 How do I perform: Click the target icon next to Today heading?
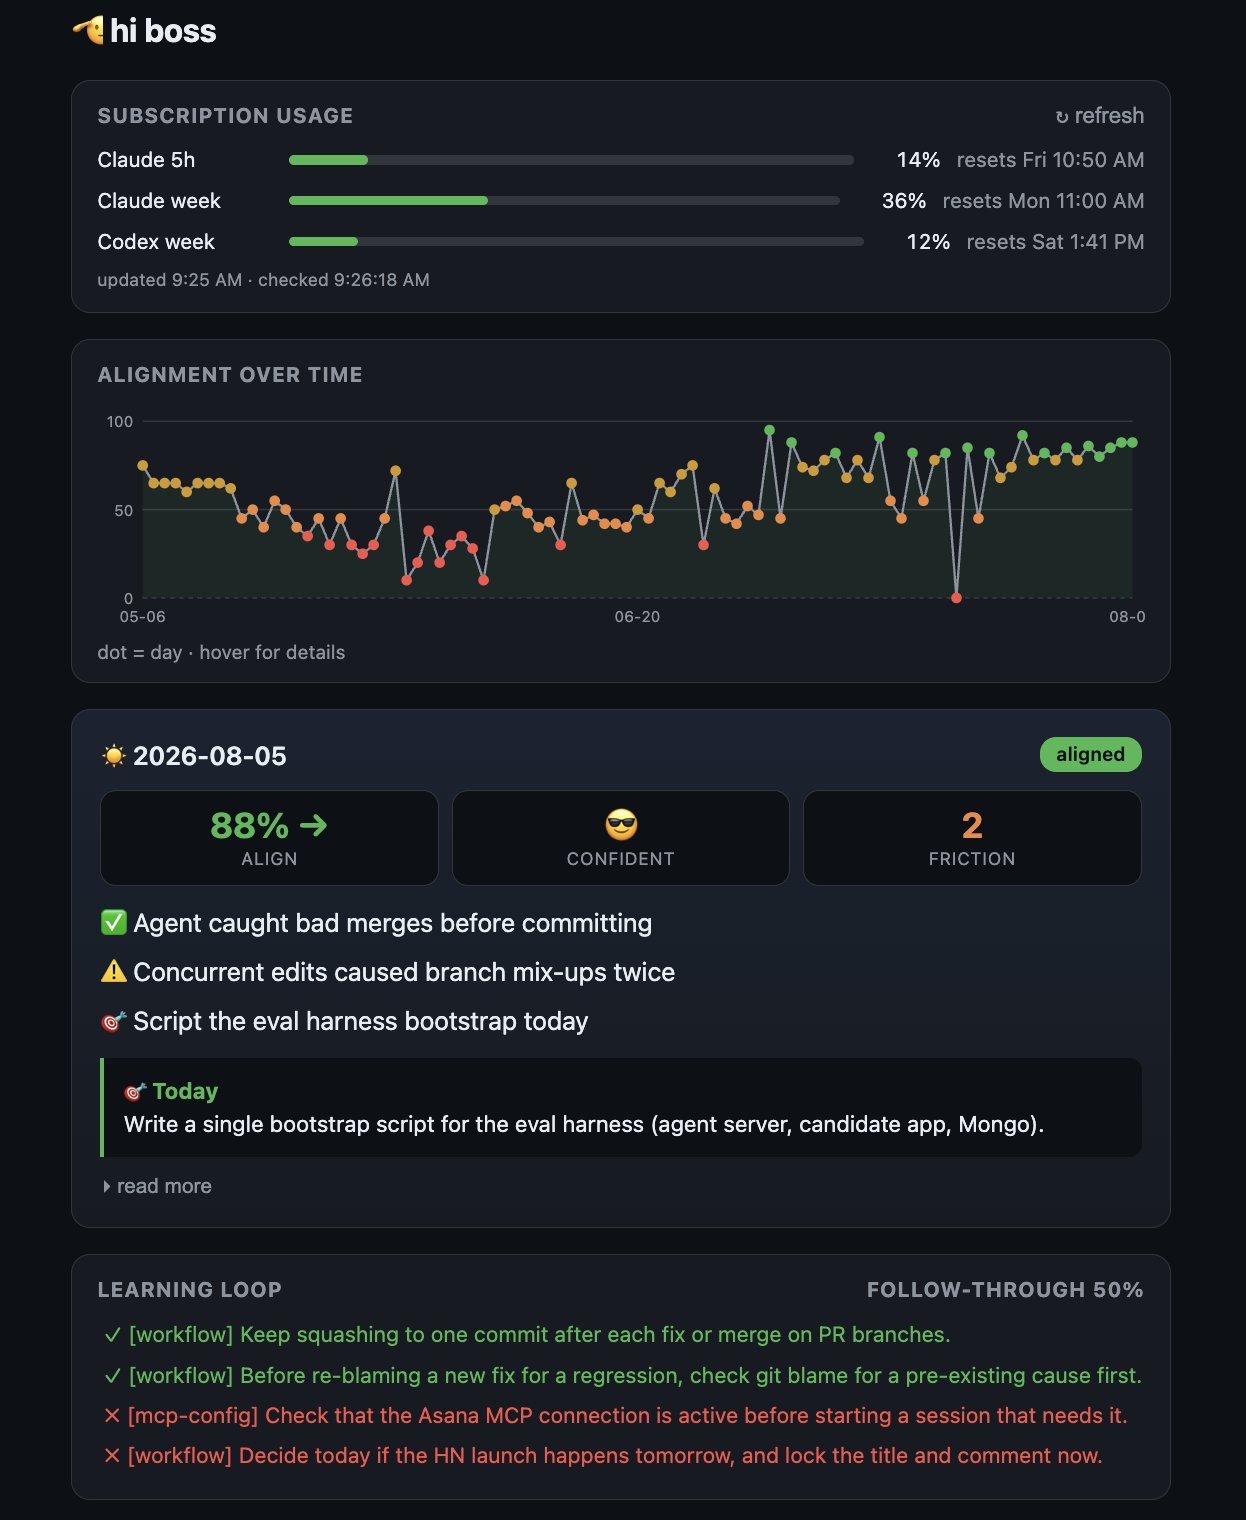tap(135, 1091)
